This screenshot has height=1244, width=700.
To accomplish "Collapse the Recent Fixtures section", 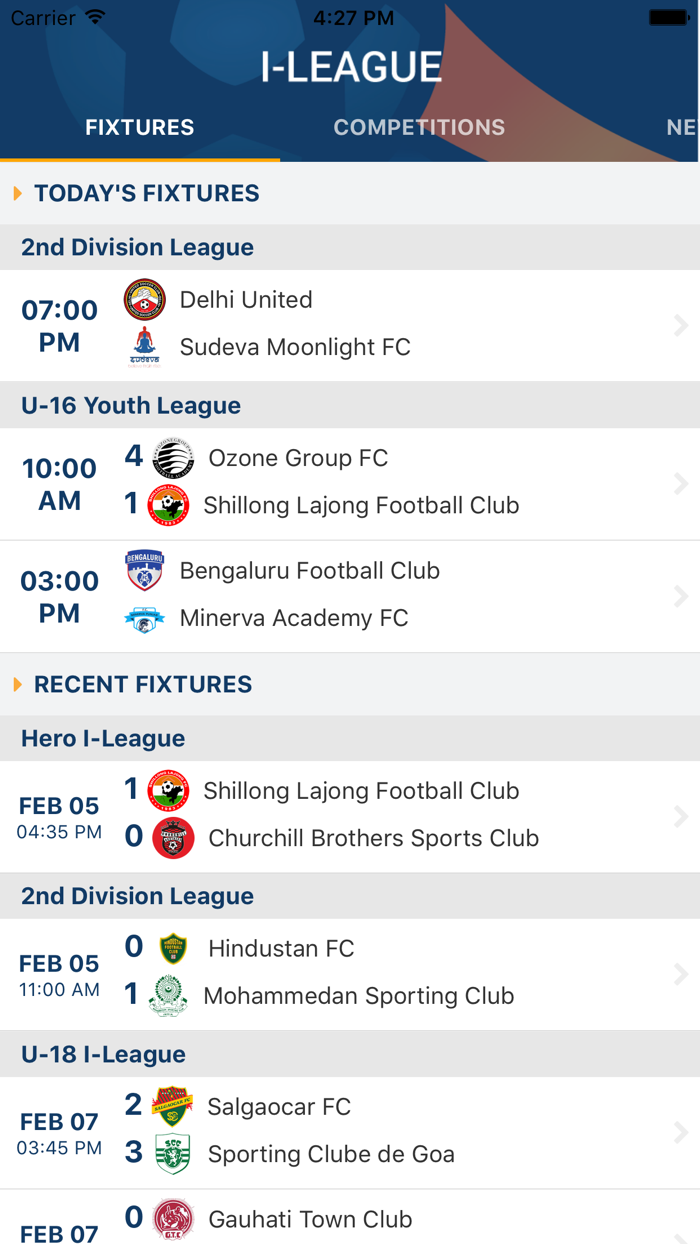I will (142, 684).
